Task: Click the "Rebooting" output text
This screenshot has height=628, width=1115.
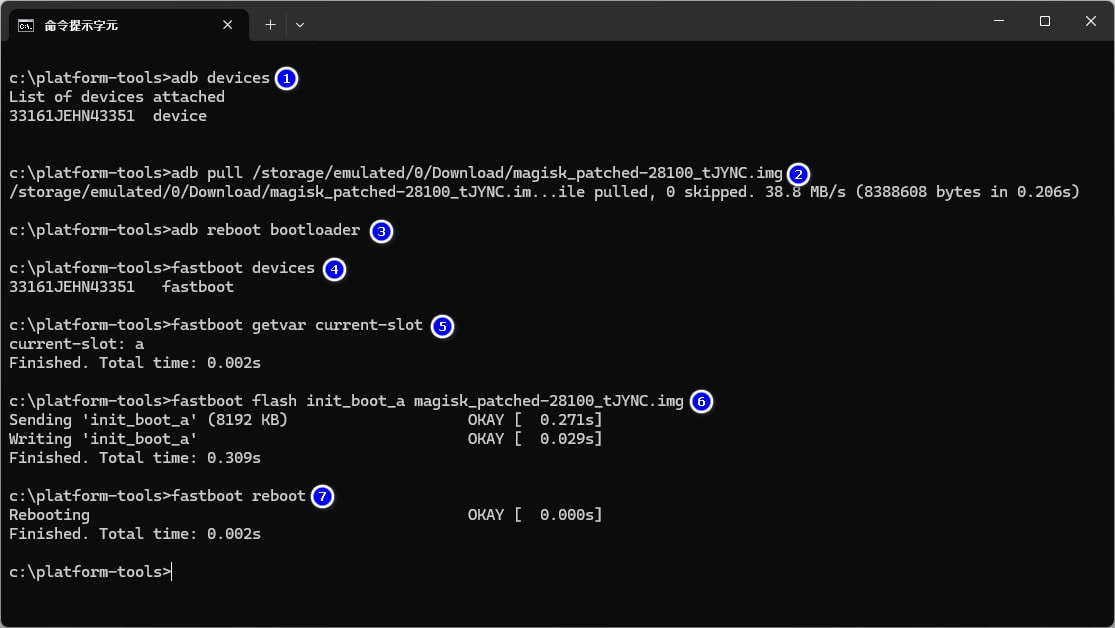Action: point(49,515)
